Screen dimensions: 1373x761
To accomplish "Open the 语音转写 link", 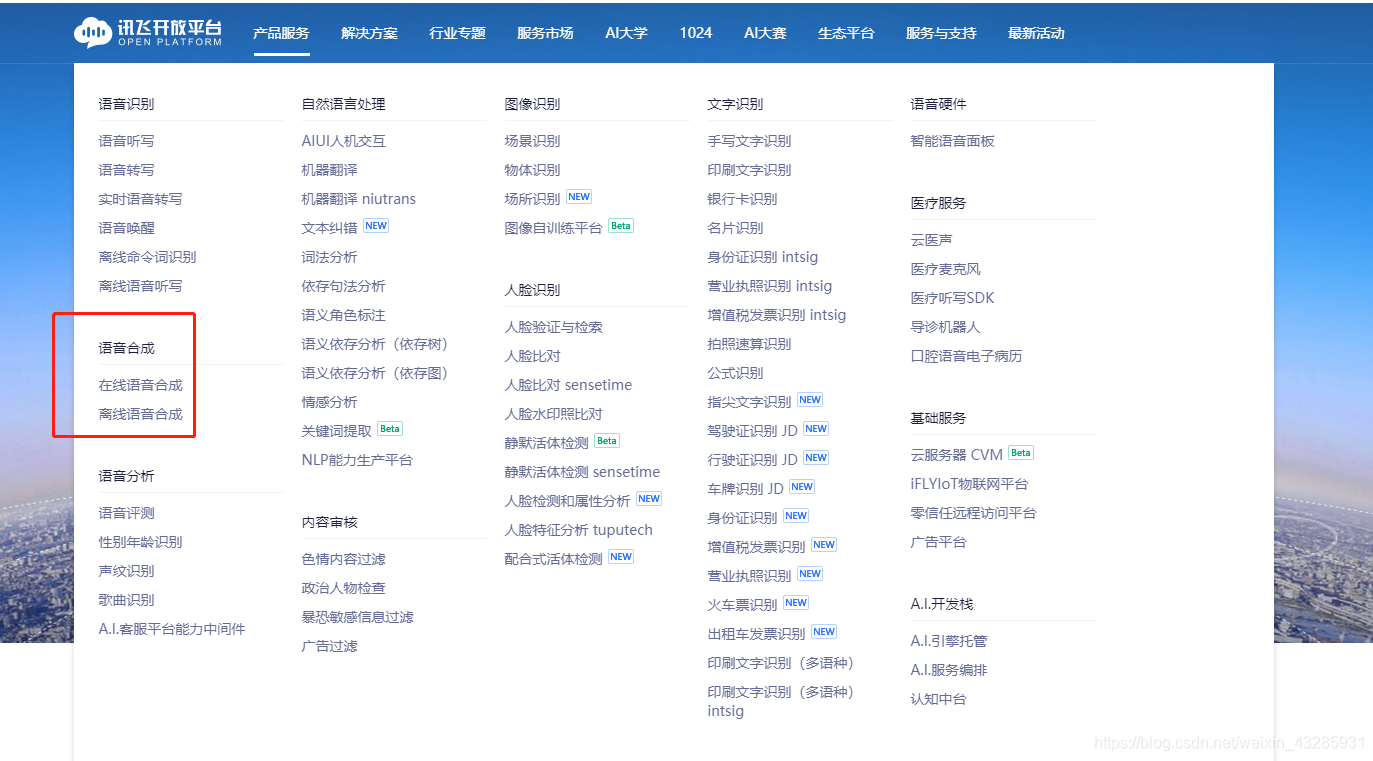I will [127, 170].
